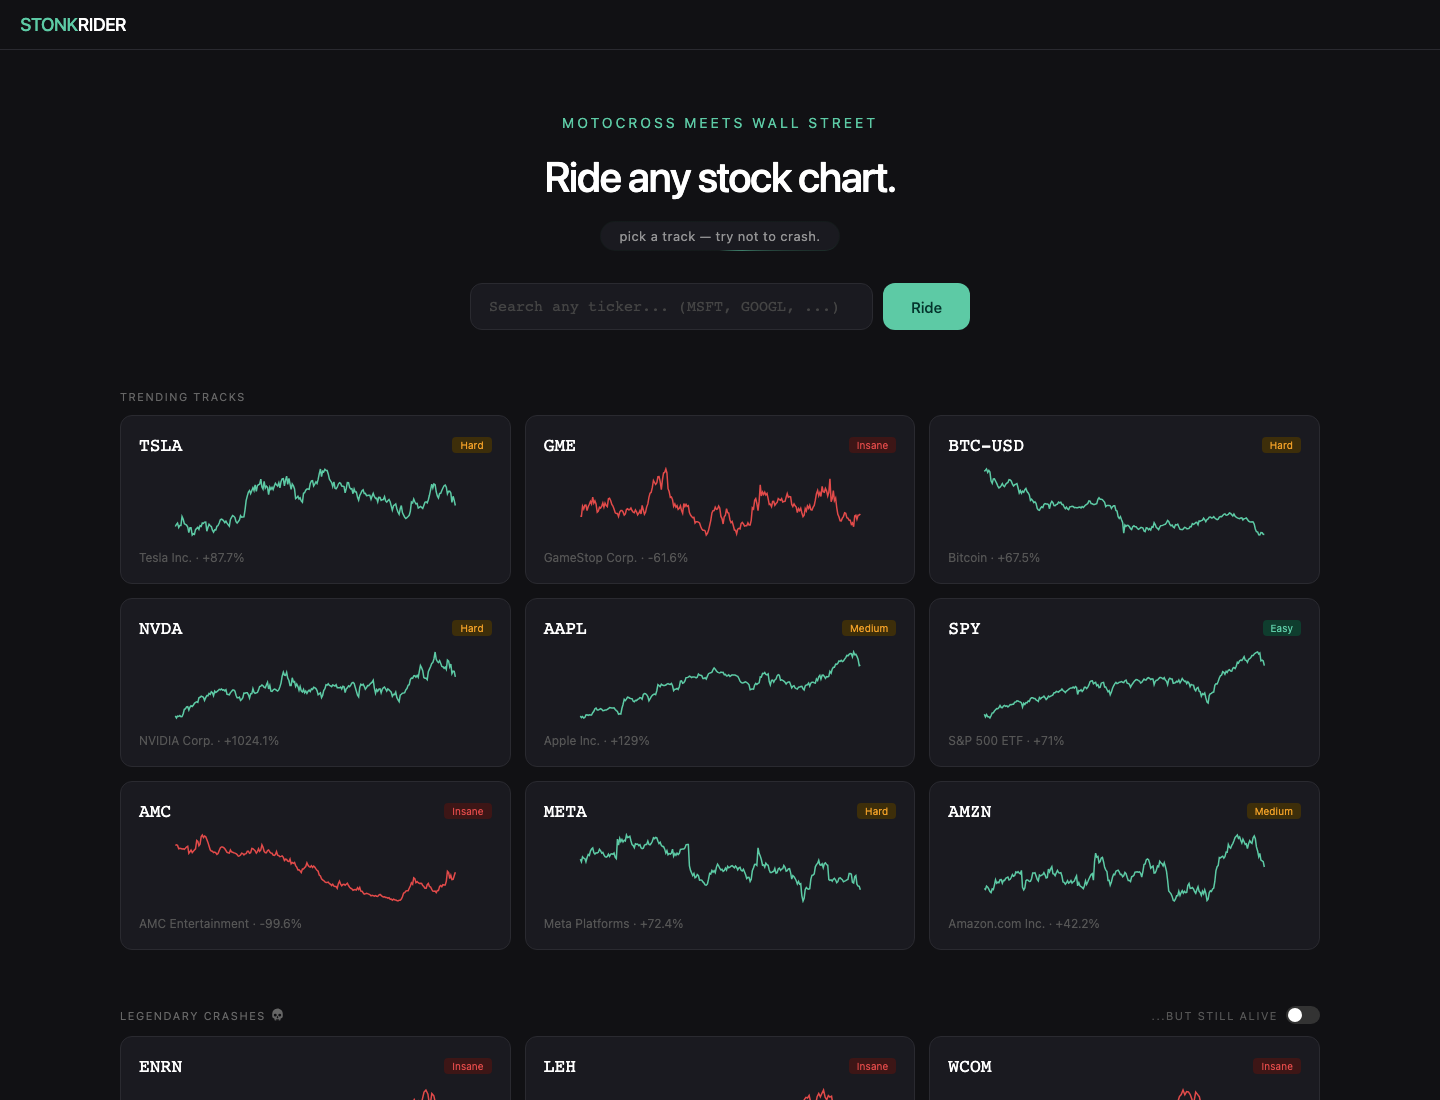Click the Insane badge on GME card
Screen dimensions: 1440x1100
click(x=872, y=445)
